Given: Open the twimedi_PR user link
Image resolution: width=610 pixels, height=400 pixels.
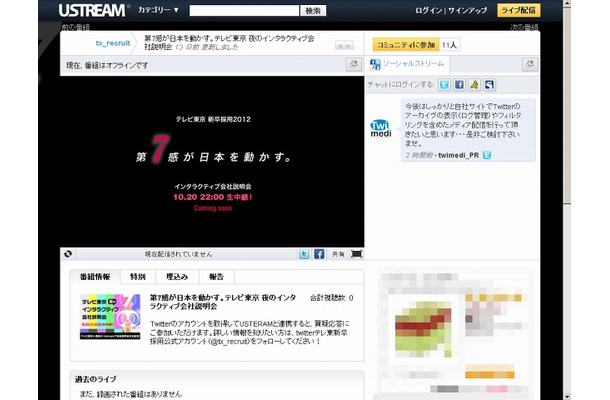Looking at the screenshot, I should [x=458, y=155].
